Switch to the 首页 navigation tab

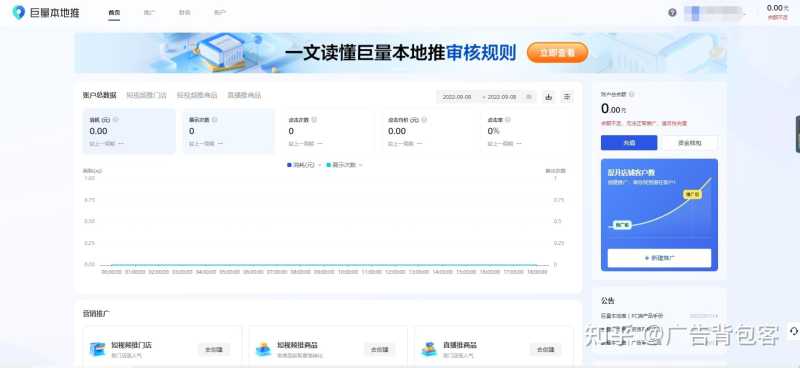(114, 13)
